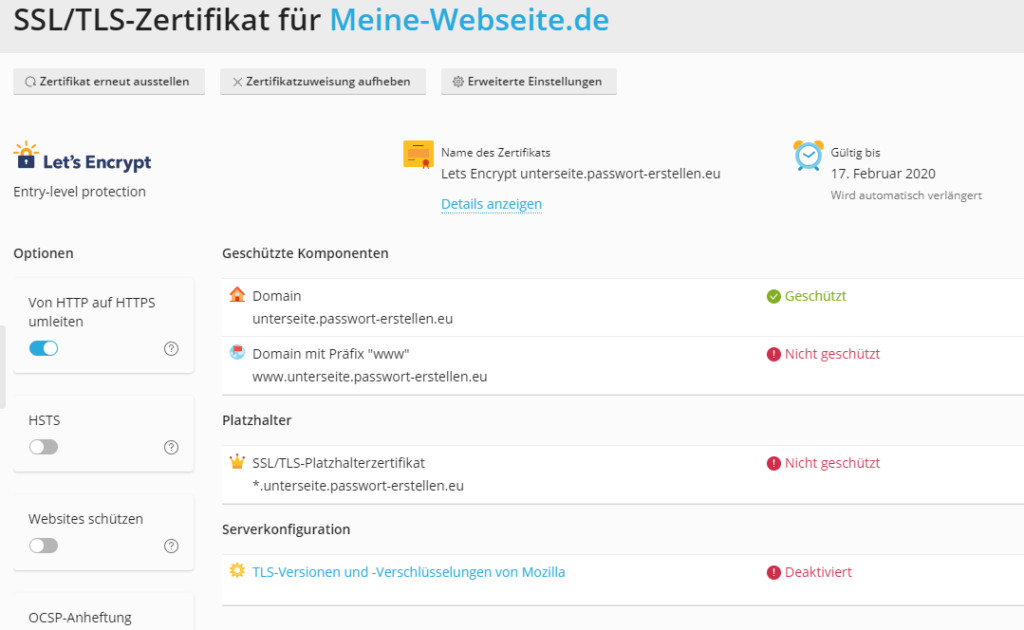Screen dimensions: 1024x630
Task: Click Nicht geschützt status for the Platzhalterzertifikat
Action: pos(832,464)
